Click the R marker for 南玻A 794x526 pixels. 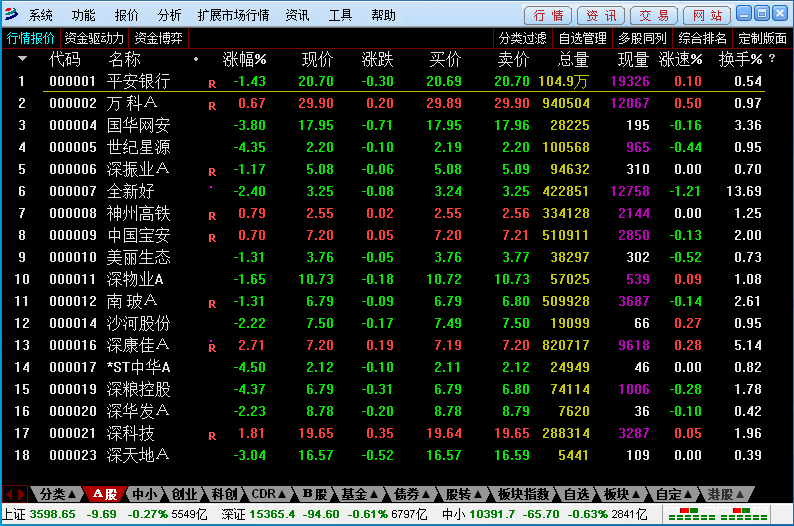point(212,304)
